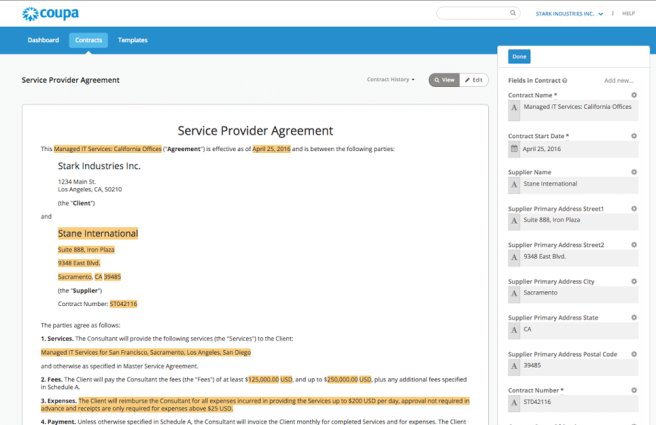
Task: Click help icon next to Fields in Contract
Action: coord(565,80)
